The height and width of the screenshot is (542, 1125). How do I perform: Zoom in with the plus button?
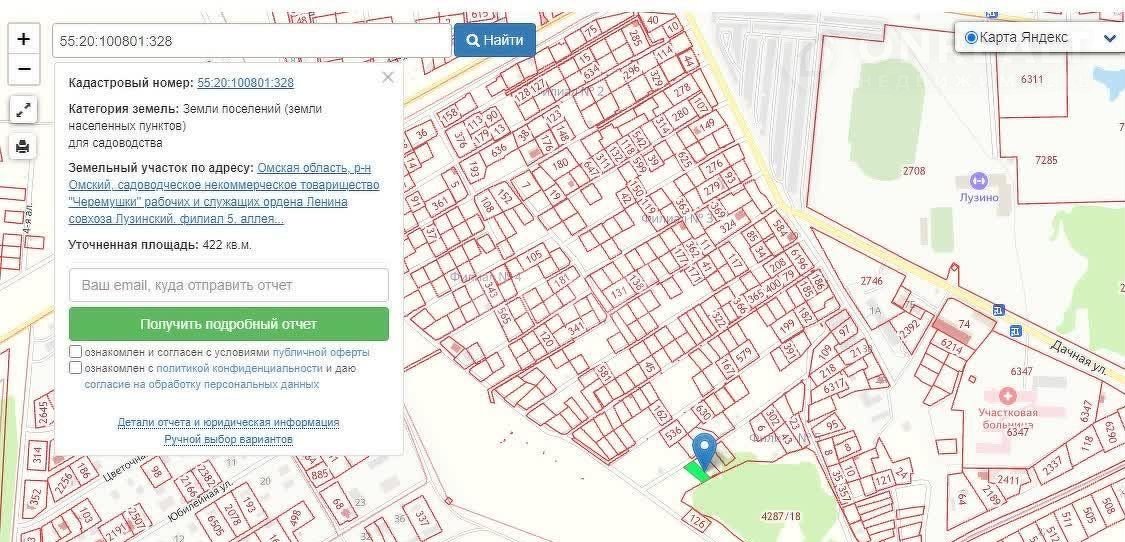(x=23, y=40)
